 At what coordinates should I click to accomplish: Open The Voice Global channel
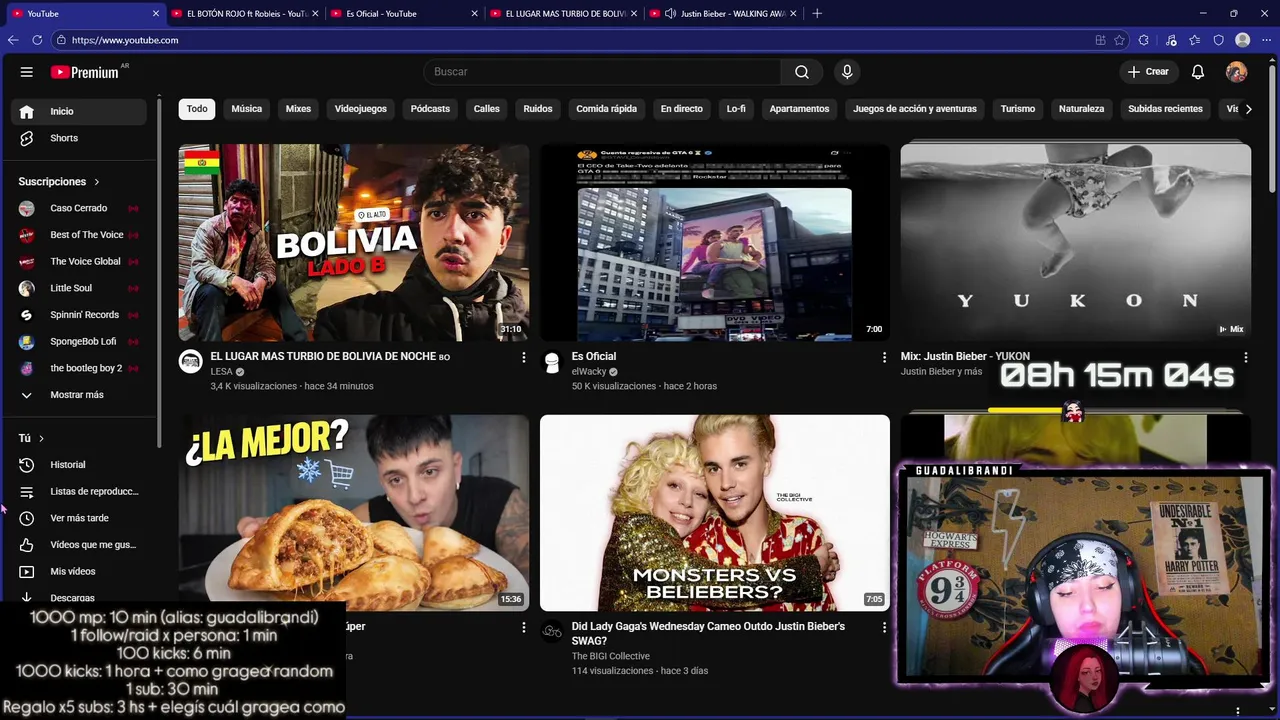tap(80, 261)
